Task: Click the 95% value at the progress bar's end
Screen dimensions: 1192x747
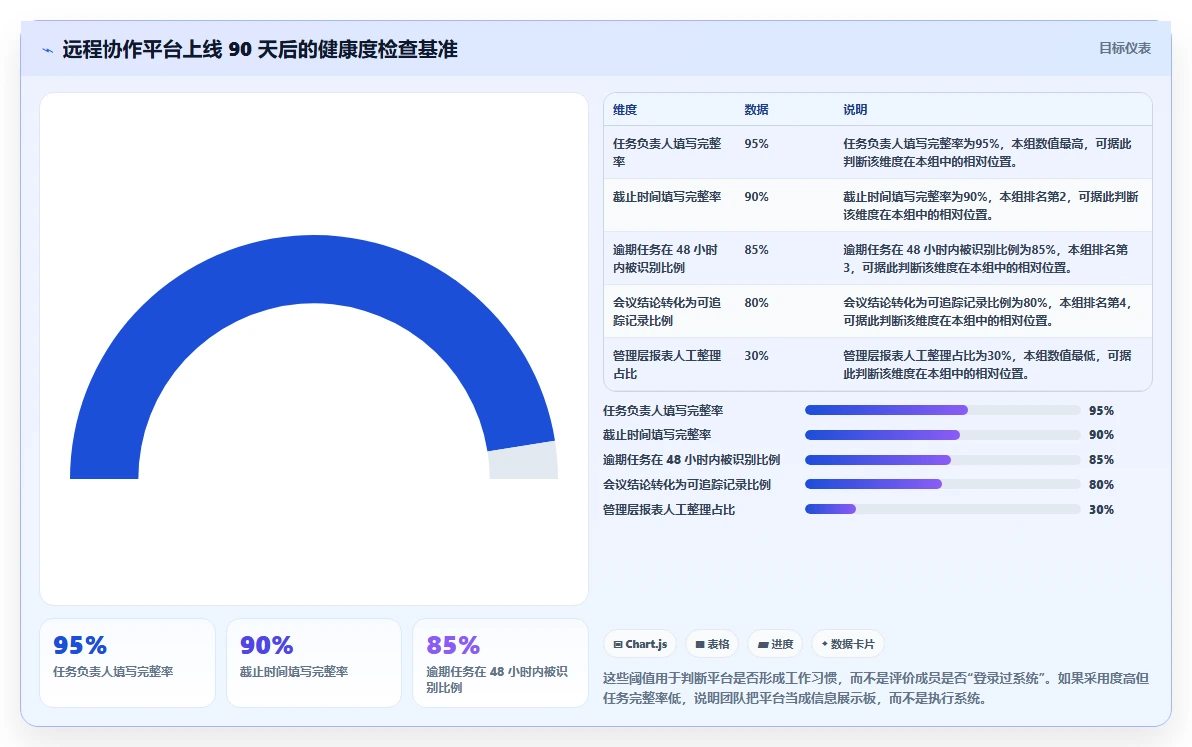Action: click(1101, 411)
